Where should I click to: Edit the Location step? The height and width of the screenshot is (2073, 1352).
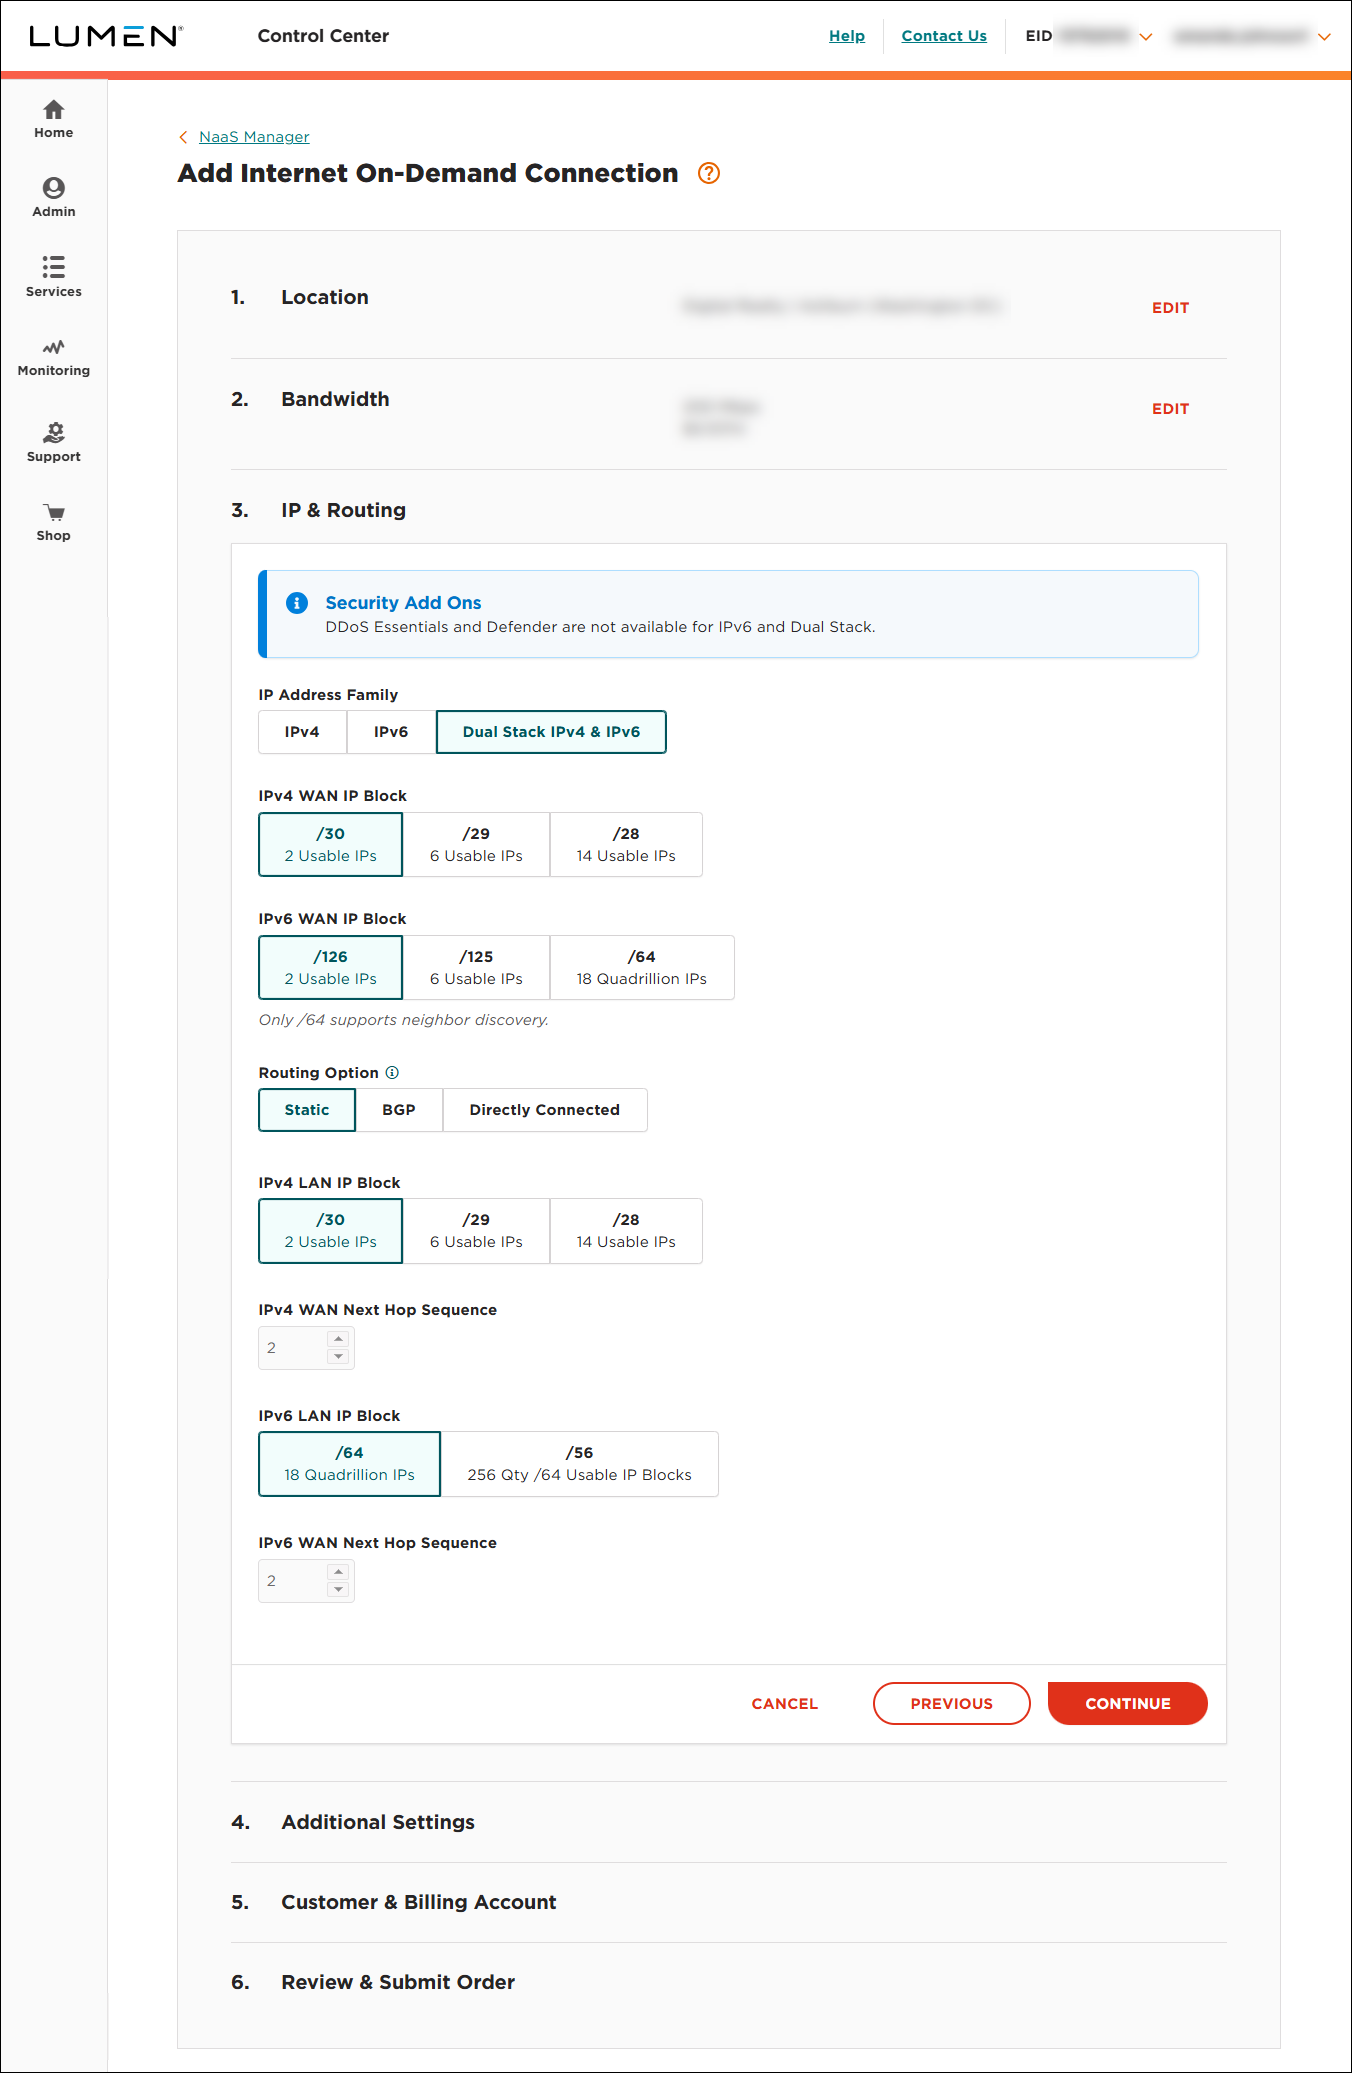click(x=1170, y=308)
